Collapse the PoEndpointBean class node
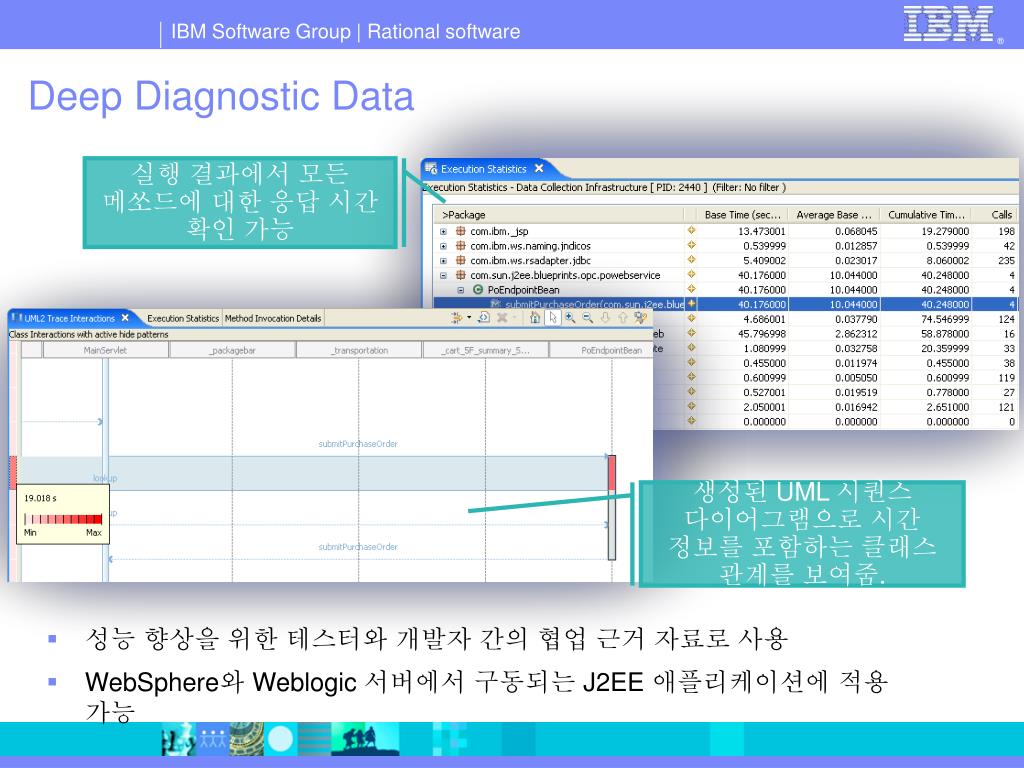This screenshot has height=768, width=1024. [460, 290]
